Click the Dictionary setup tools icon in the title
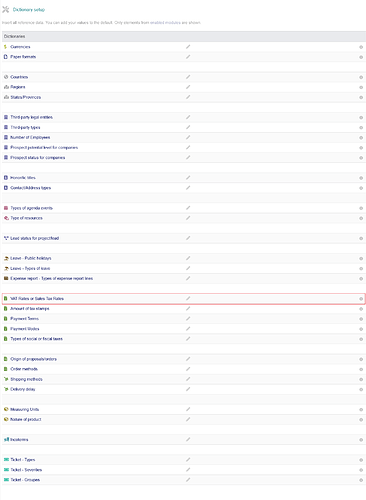 (x=6, y=9)
